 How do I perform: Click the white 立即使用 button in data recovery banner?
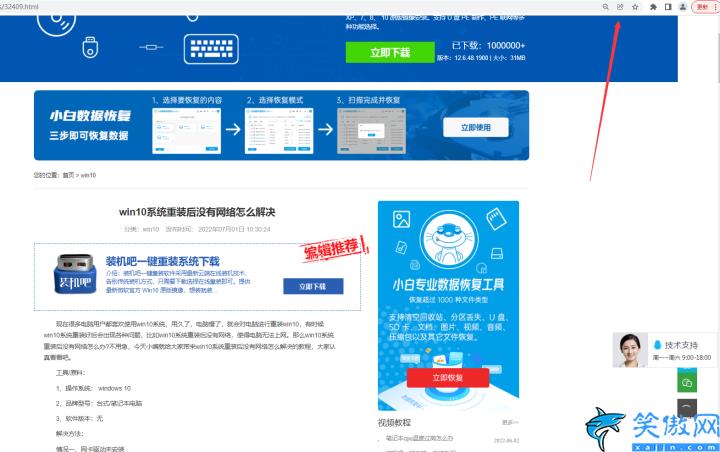point(476,127)
